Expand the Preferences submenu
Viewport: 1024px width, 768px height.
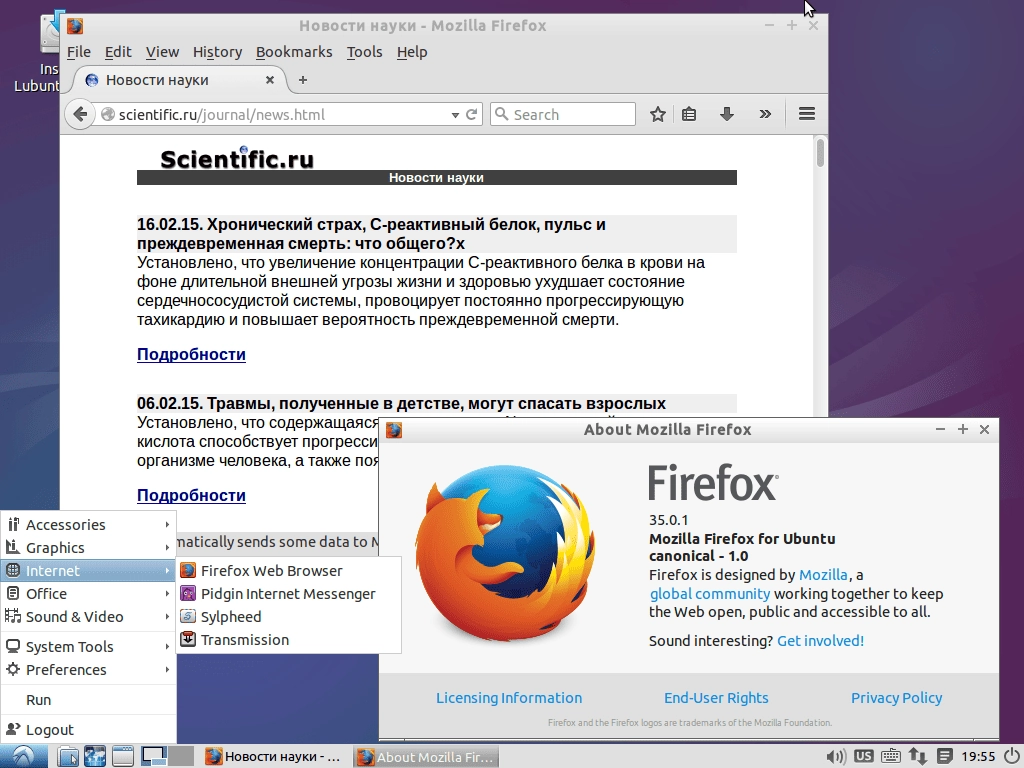point(89,669)
